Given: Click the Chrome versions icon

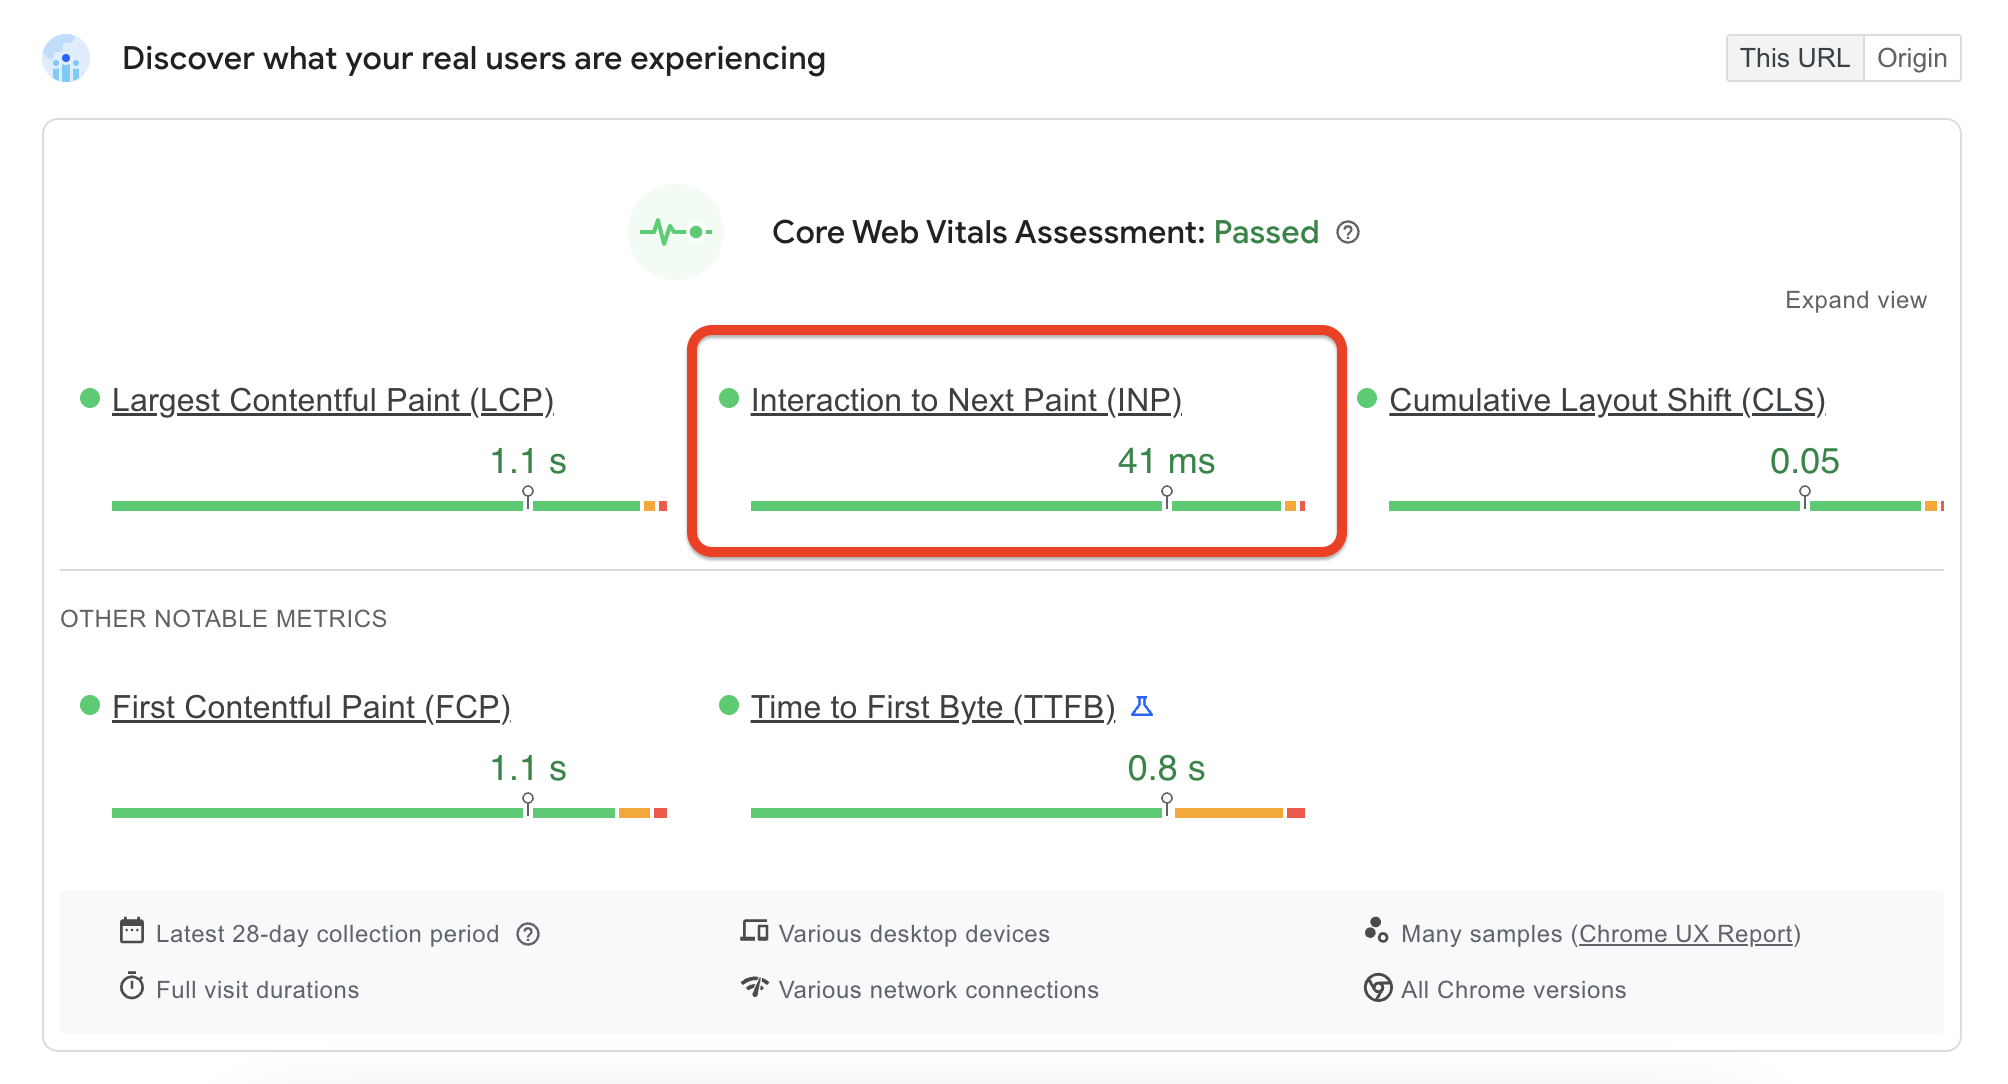Looking at the screenshot, I should click(x=1378, y=988).
